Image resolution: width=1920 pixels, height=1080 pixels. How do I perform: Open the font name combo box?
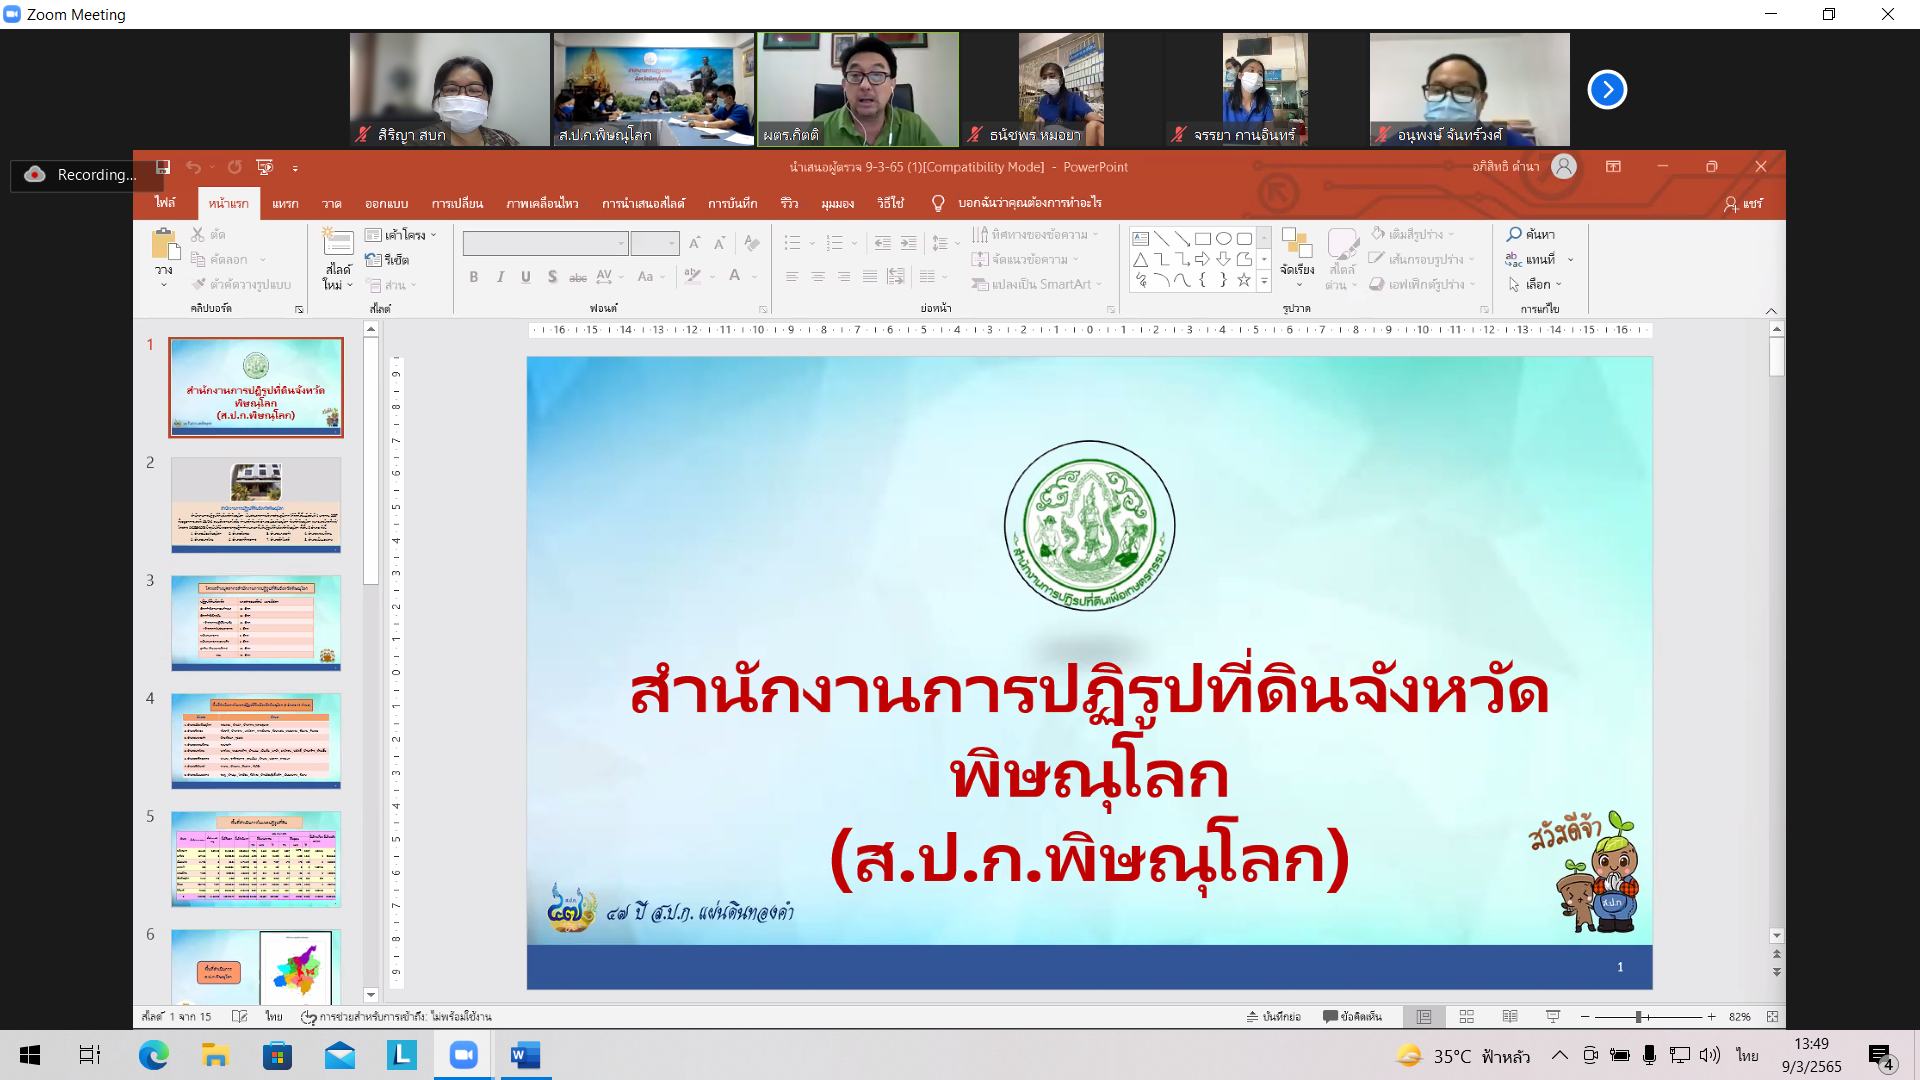545,243
